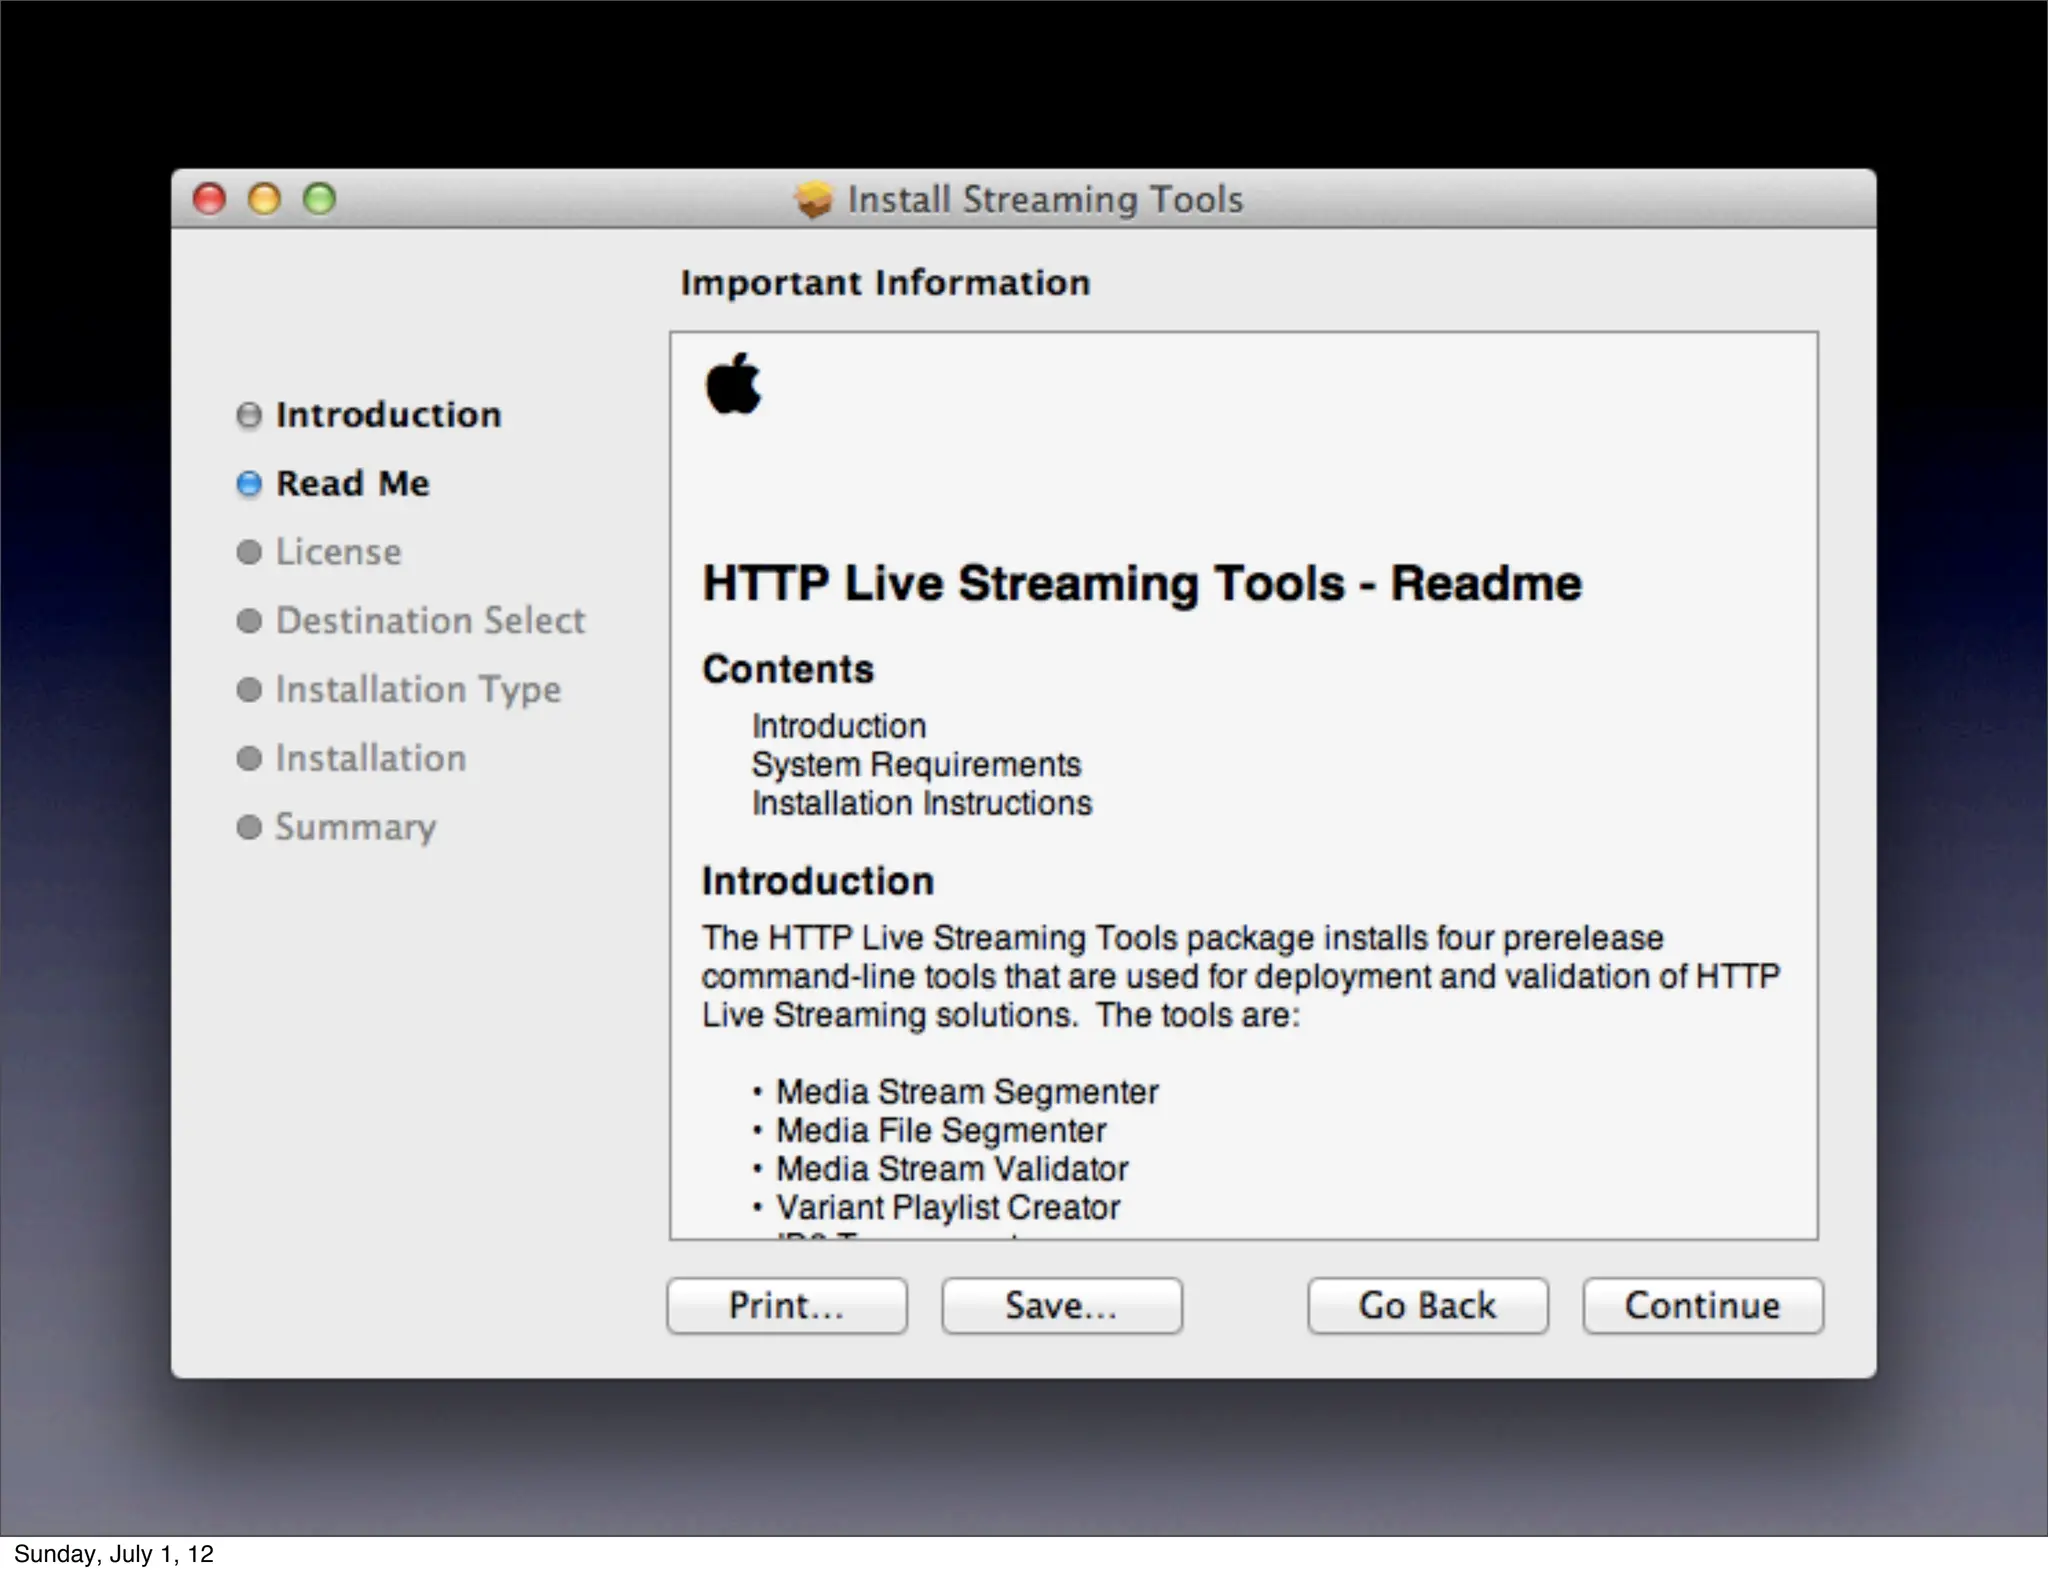Image resolution: width=2048 pixels, height=1576 pixels.
Task: Zoom the window with green button
Action: click(x=319, y=199)
